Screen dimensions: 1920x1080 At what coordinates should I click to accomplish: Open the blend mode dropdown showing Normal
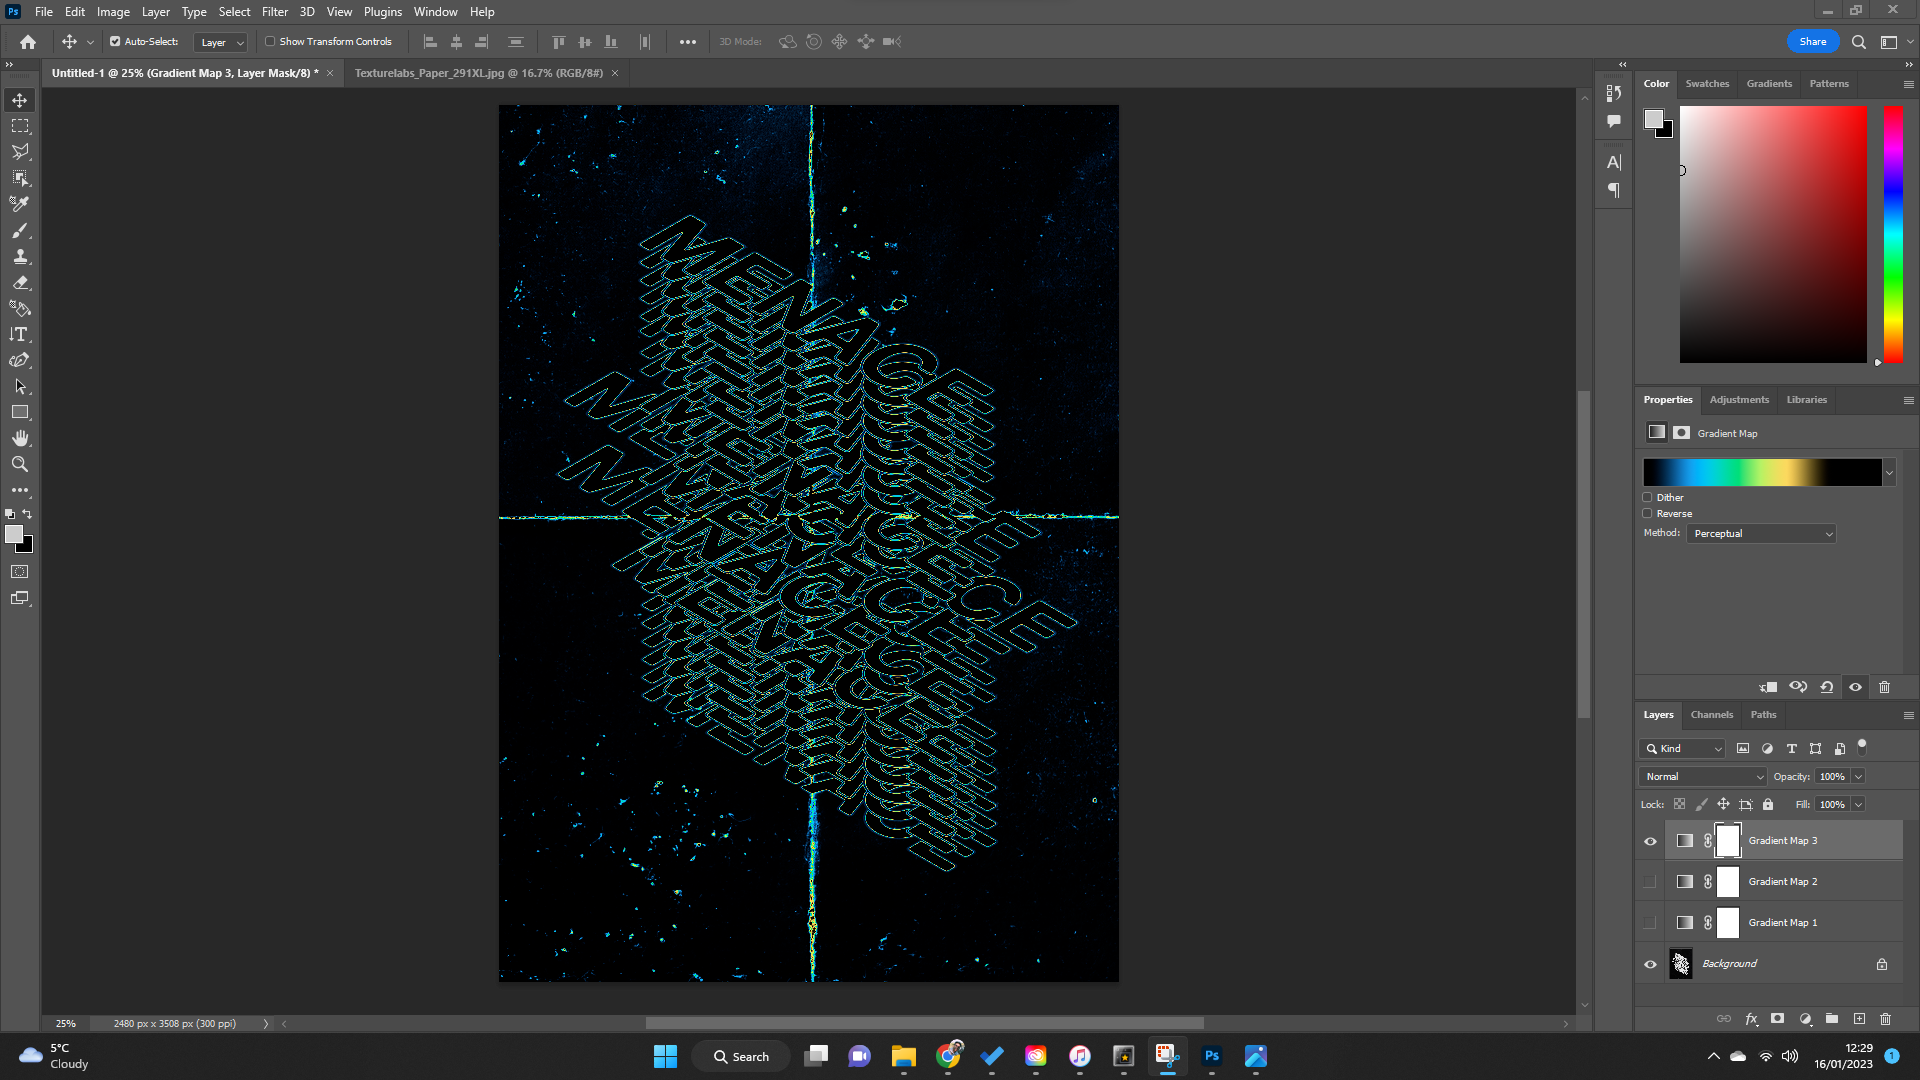1702,776
